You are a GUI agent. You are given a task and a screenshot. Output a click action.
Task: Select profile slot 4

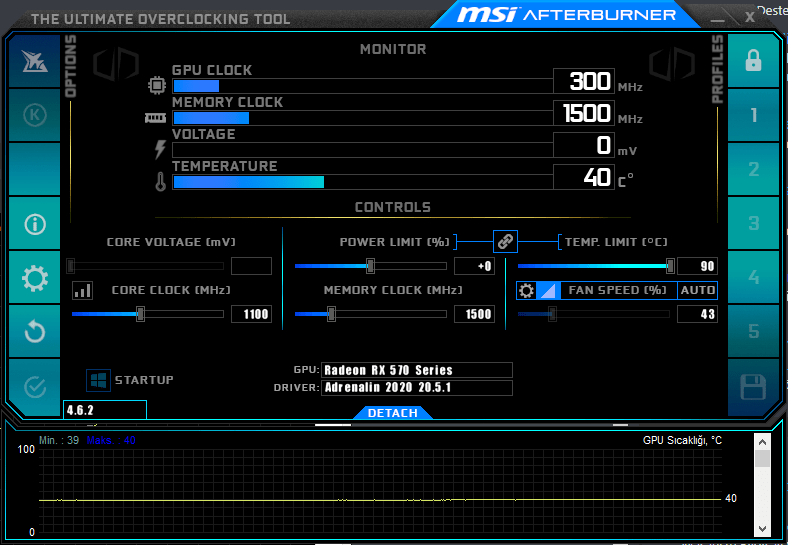(x=753, y=277)
